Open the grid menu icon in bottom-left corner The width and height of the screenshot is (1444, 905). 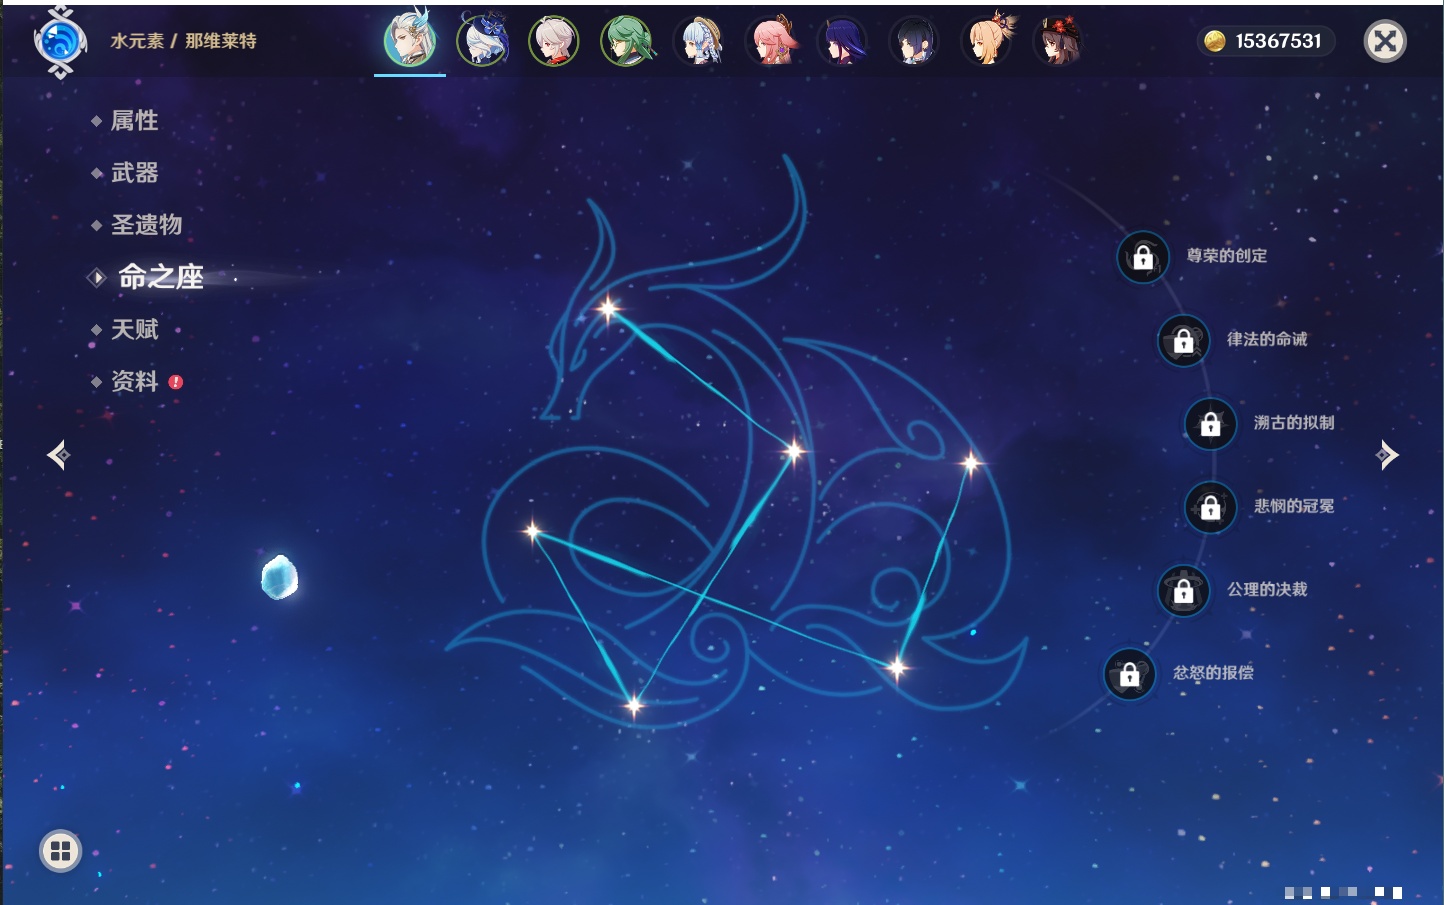pyautogui.click(x=60, y=851)
